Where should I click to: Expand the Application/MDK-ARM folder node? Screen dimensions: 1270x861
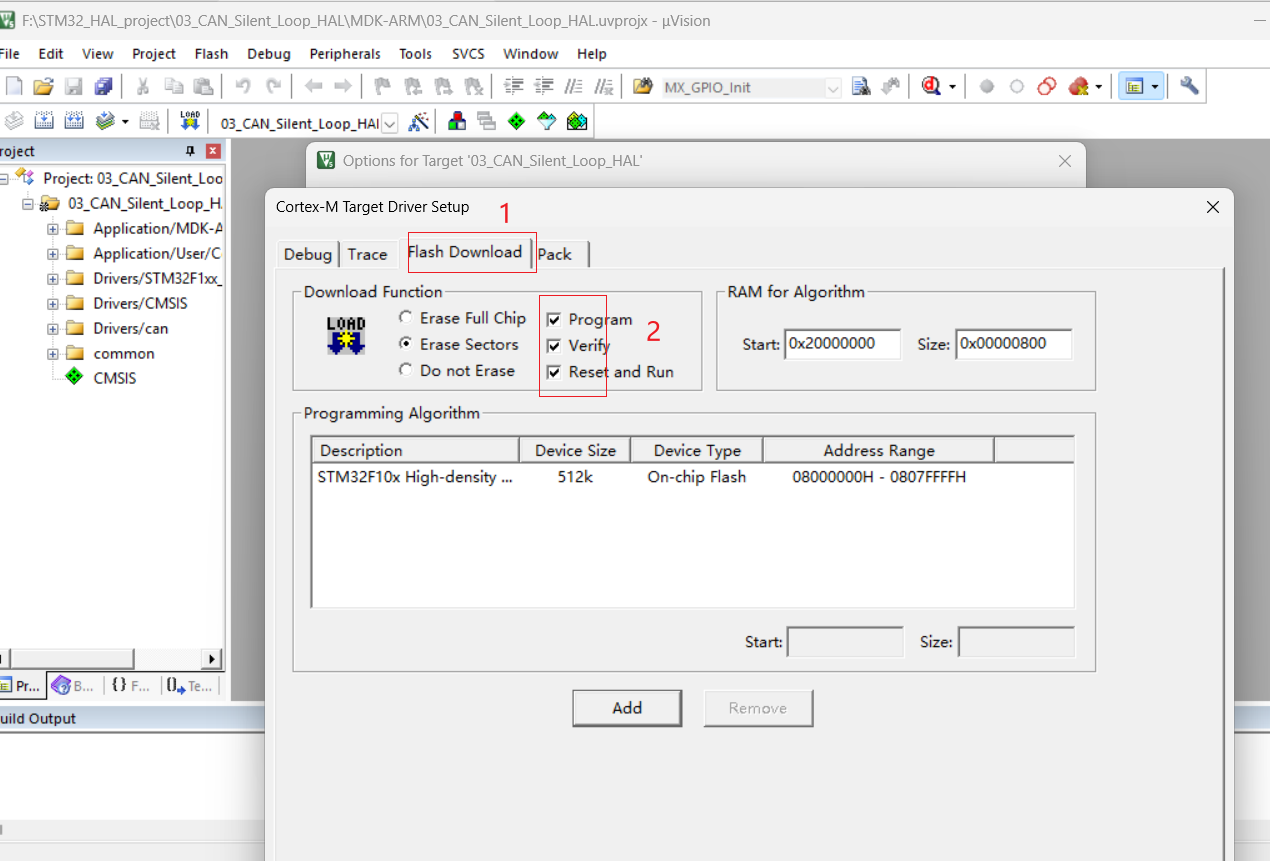(x=53, y=228)
